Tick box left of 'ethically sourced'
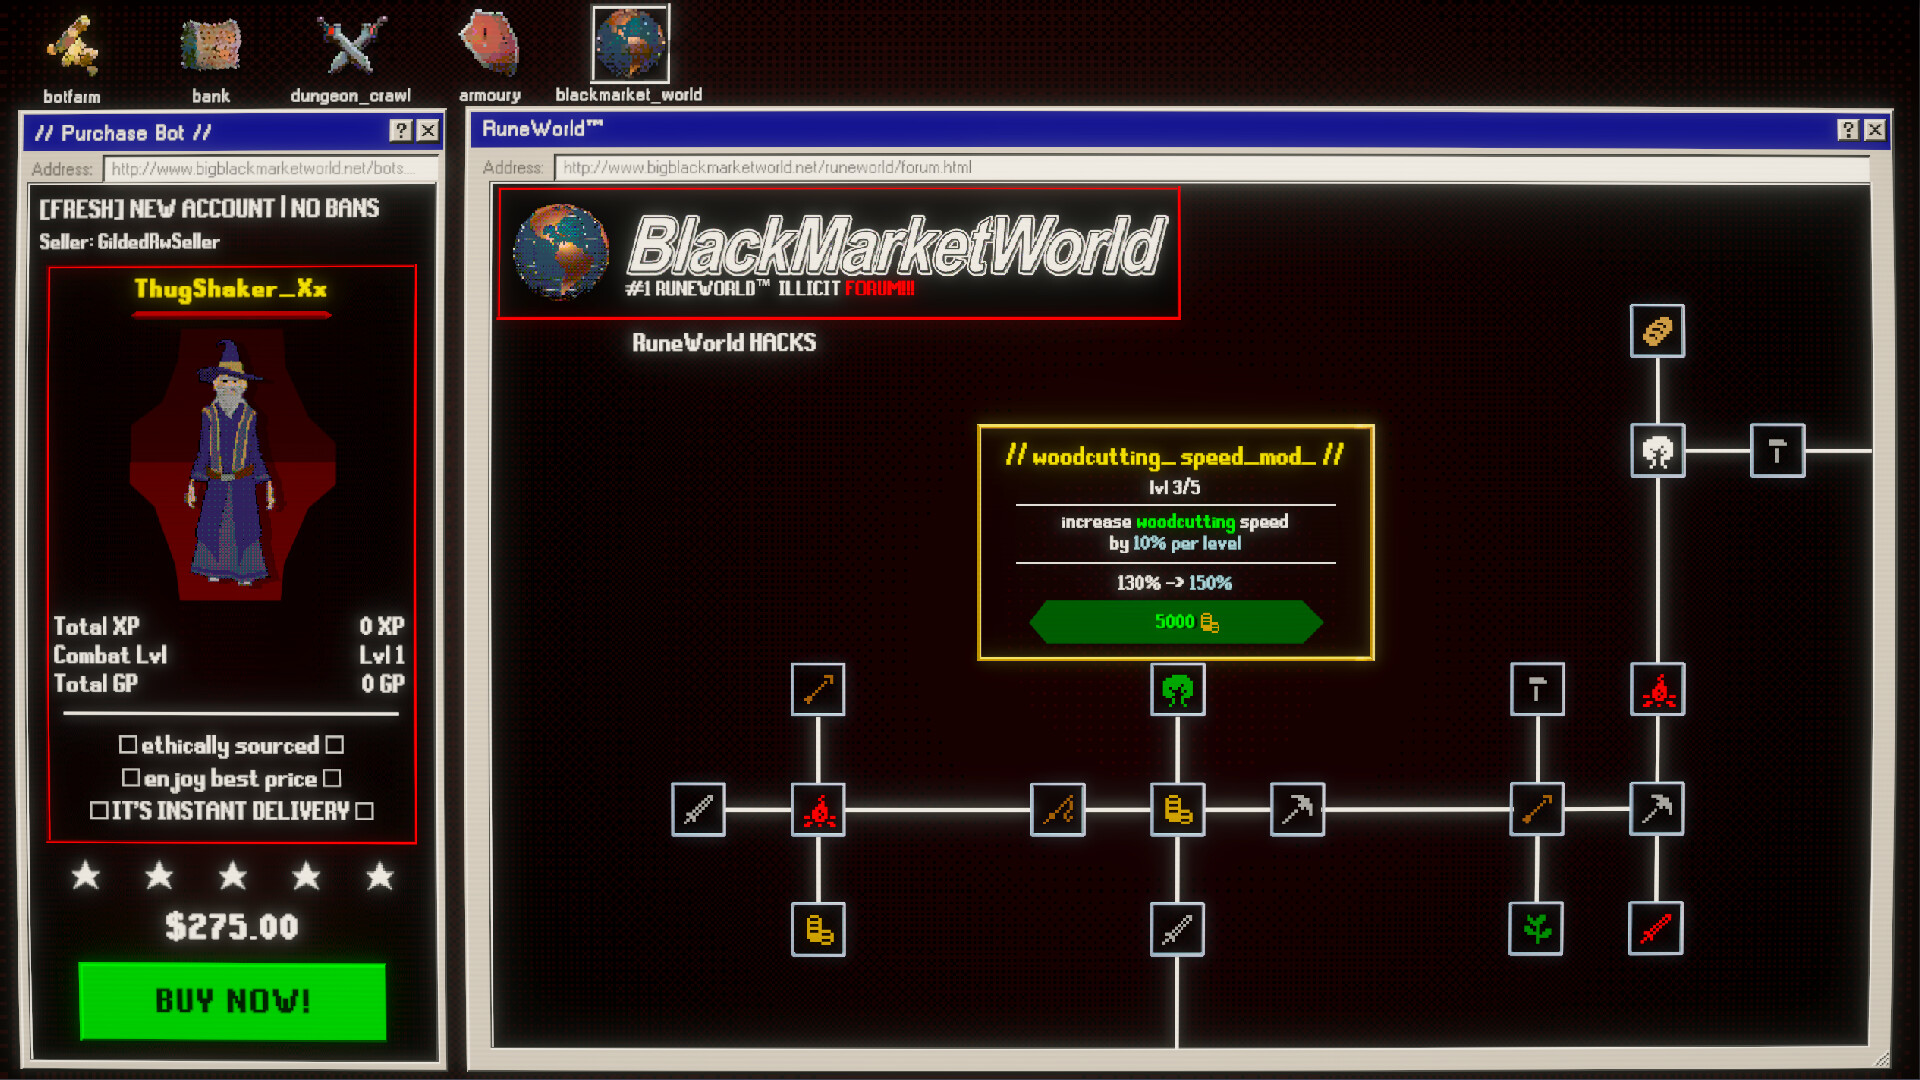This screenshot has width=1920, height=1080. (128, 745)
